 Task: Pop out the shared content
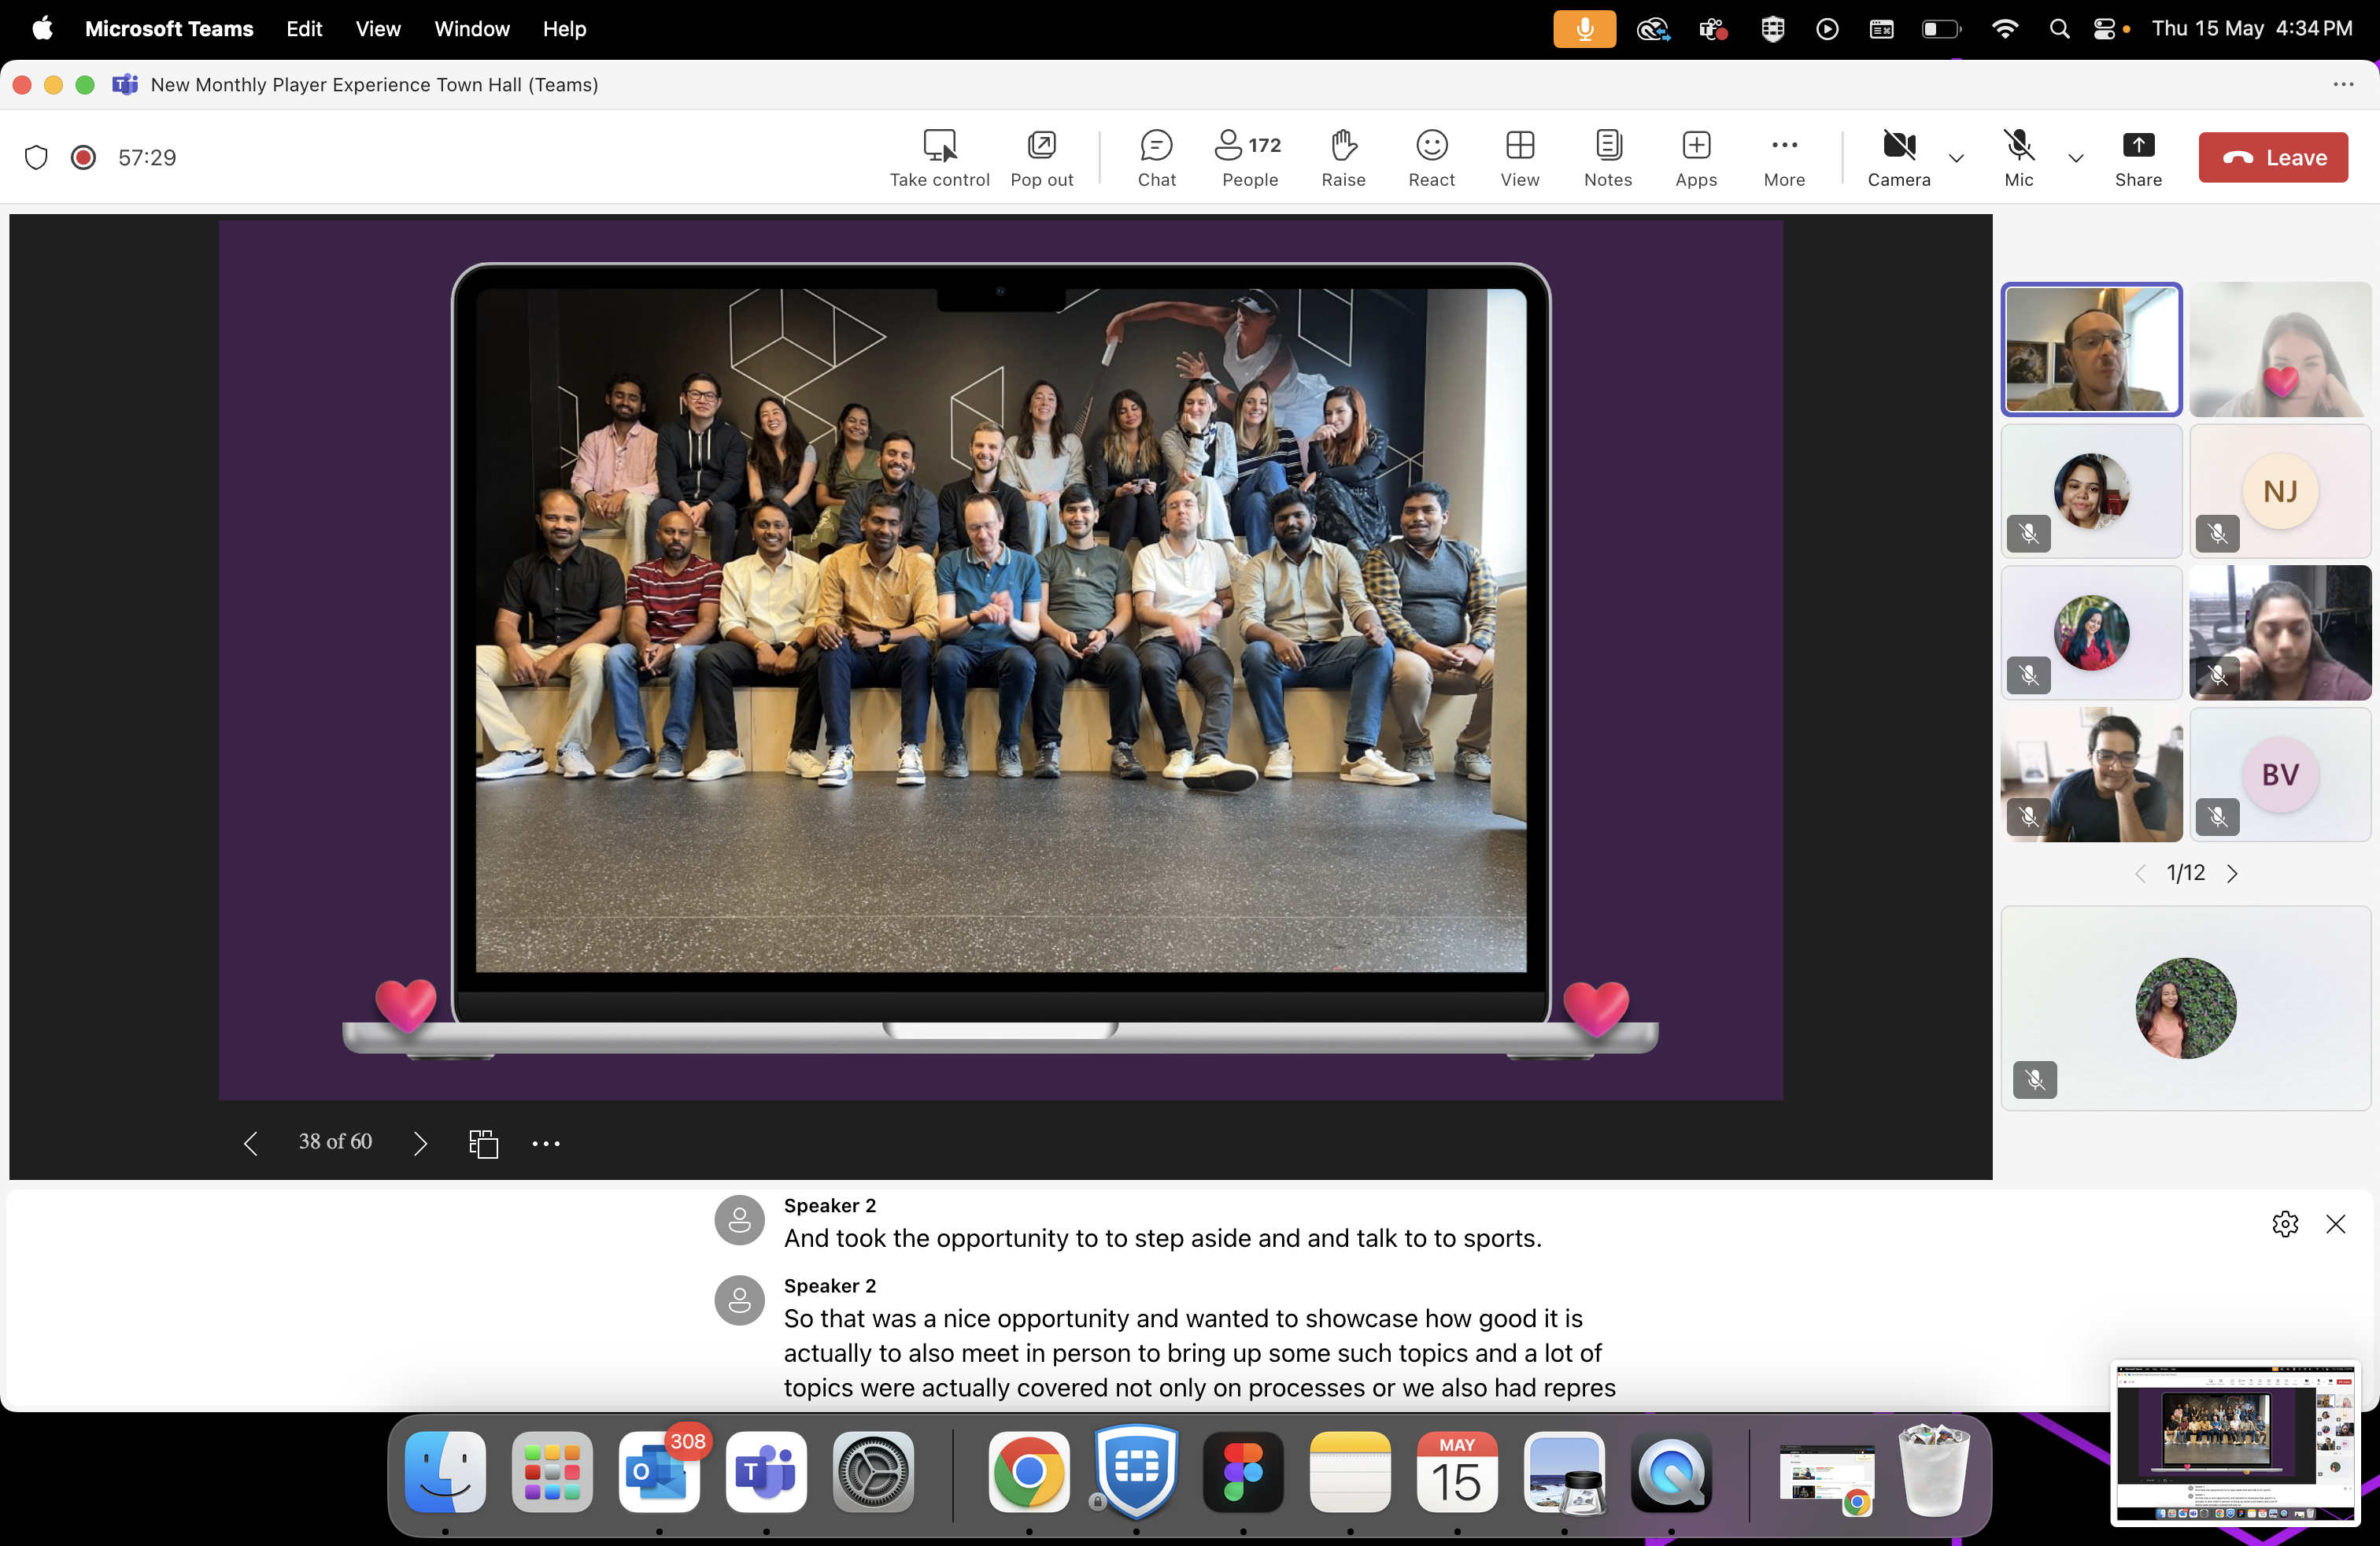tap(1041, 158)
